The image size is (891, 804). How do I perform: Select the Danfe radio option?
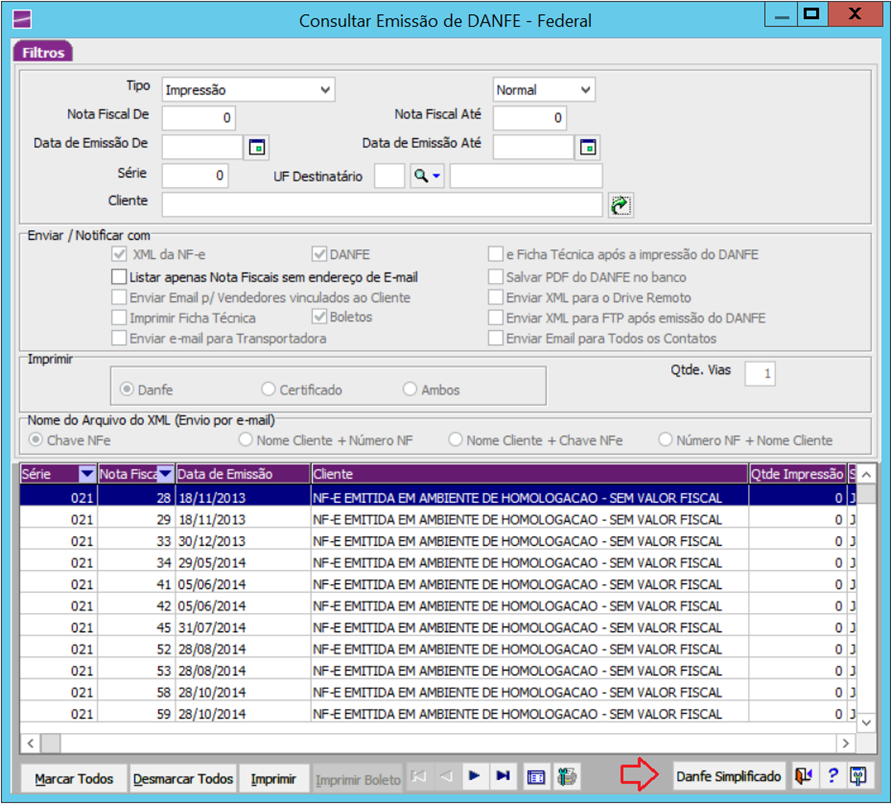[x=127, y=389]
